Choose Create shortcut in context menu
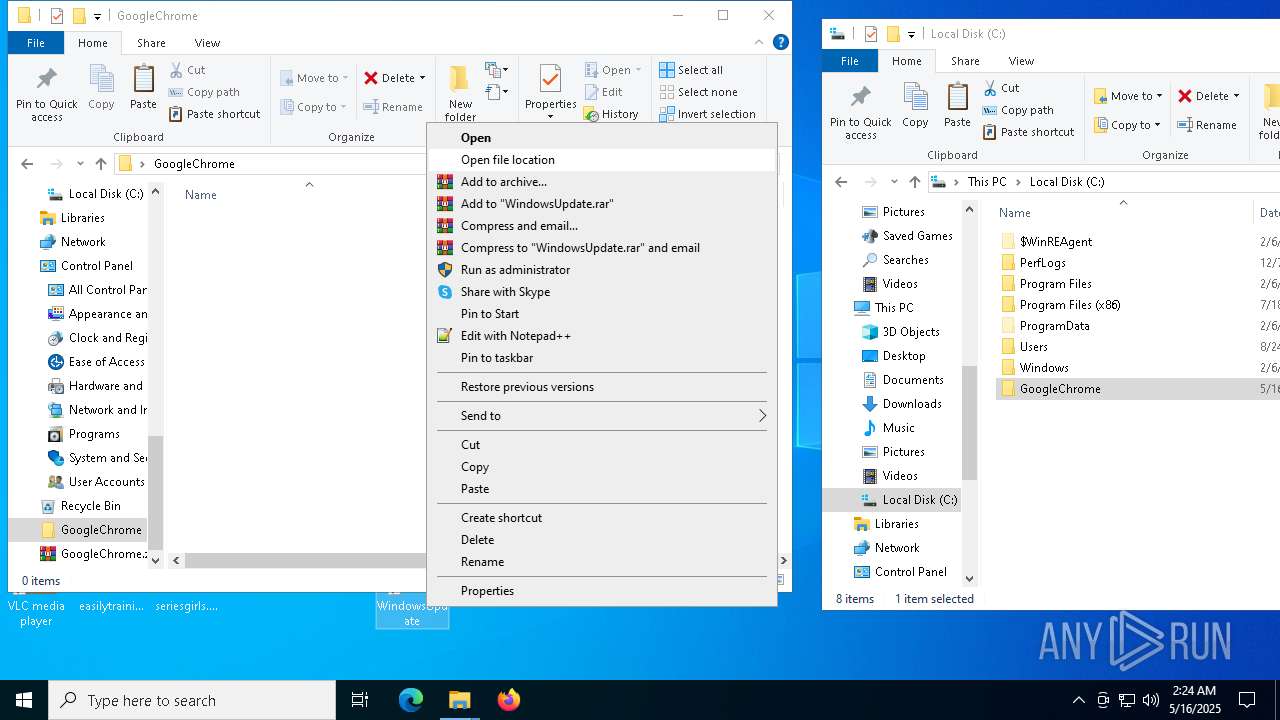1280x720 pixels. click(602, 518)
